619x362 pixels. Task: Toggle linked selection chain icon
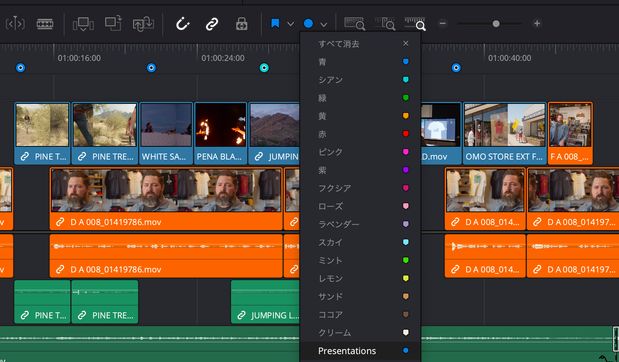(212, 24)
